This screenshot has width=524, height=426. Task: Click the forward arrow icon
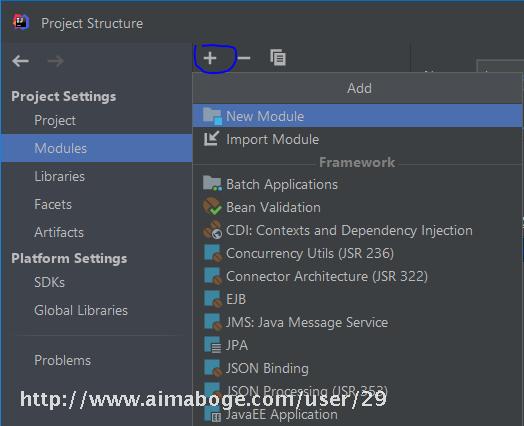coord(55,61)
